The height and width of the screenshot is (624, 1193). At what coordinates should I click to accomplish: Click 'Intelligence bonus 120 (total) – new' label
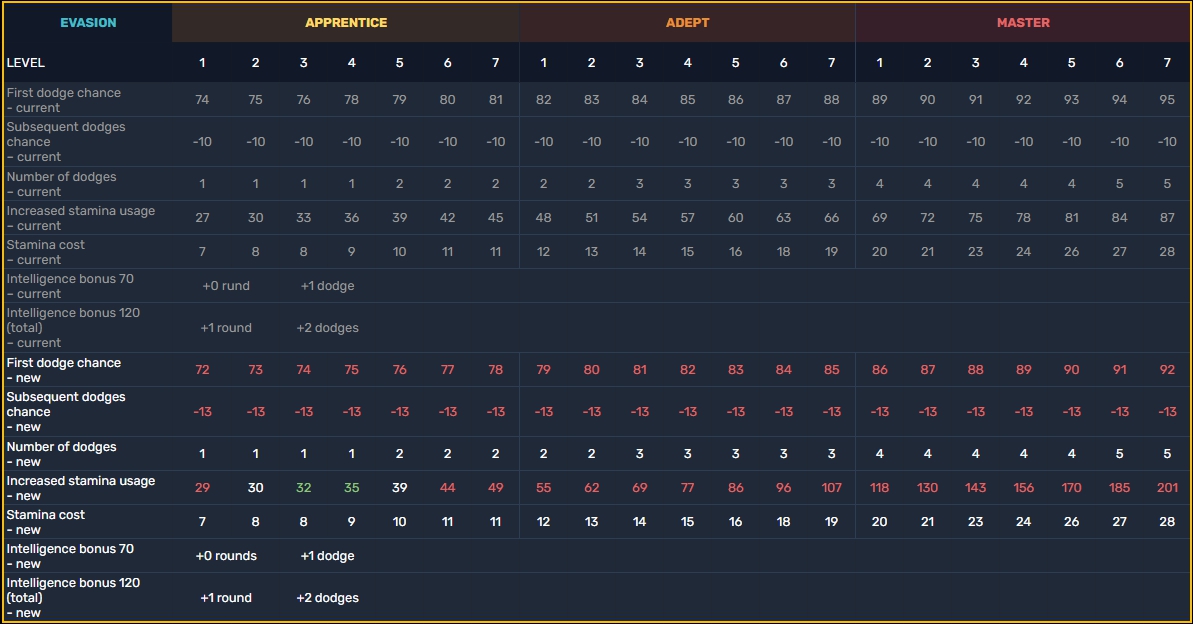pos(73,597)
